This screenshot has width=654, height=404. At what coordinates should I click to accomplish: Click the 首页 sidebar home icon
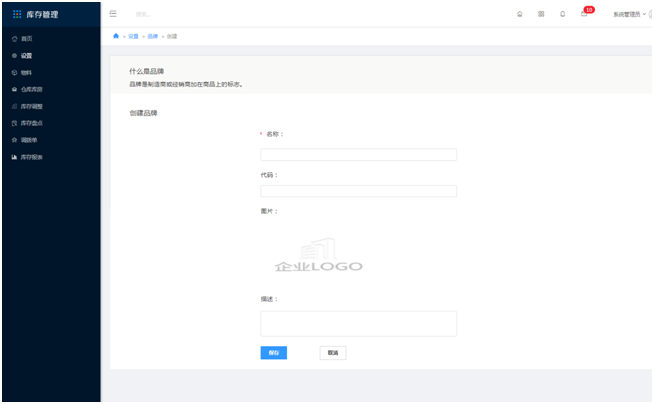[x=15, y=39]
